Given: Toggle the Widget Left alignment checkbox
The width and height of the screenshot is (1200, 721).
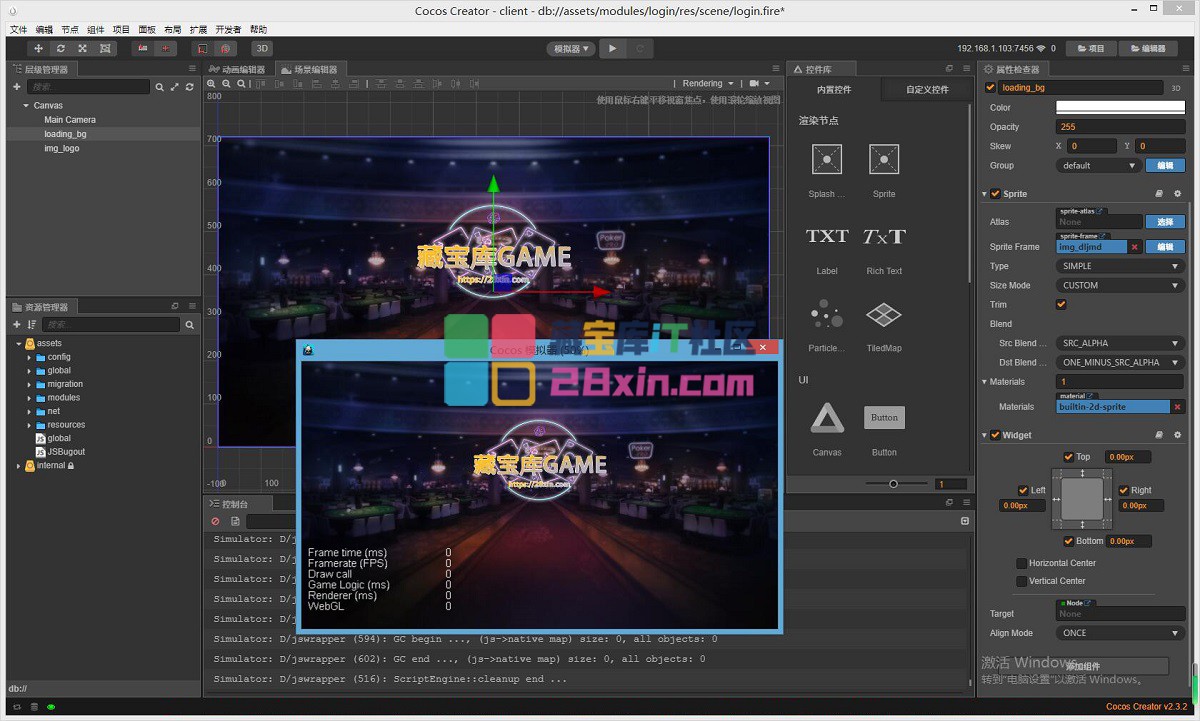Looking at the screenshot, I should pos(1023,490).
